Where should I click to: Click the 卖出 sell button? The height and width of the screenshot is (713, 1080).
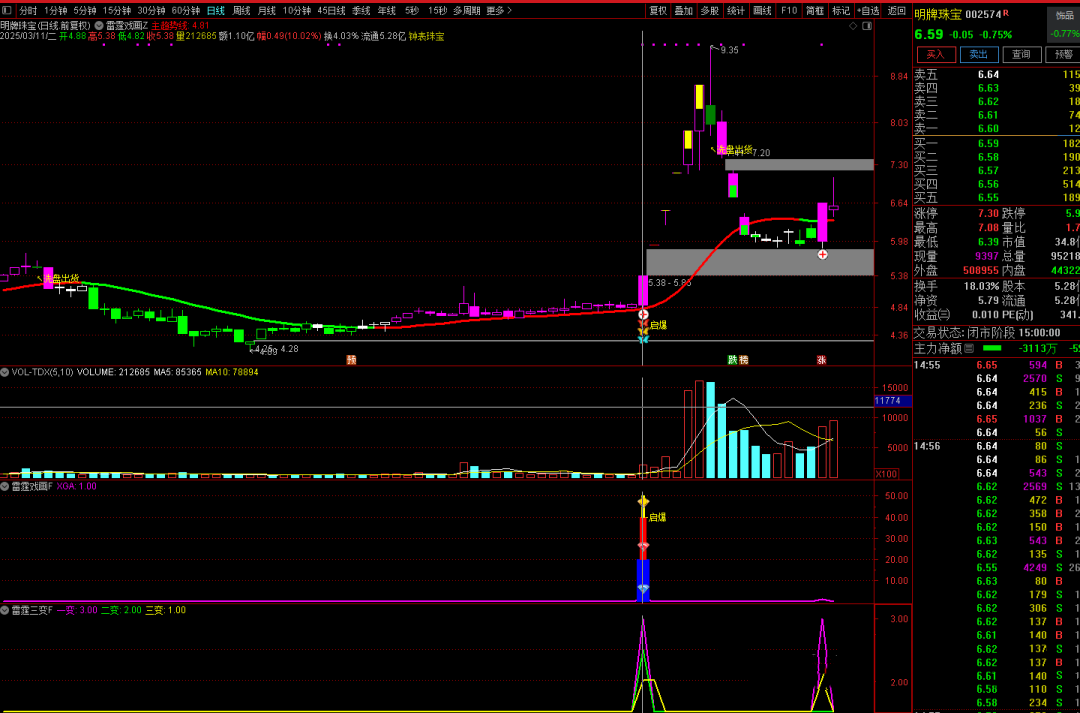pos(977,55)
